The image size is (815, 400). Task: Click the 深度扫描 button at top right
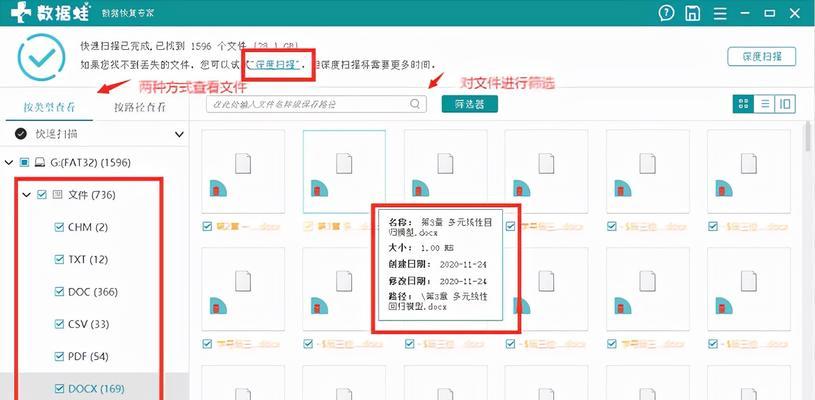(x=761, y=57)
